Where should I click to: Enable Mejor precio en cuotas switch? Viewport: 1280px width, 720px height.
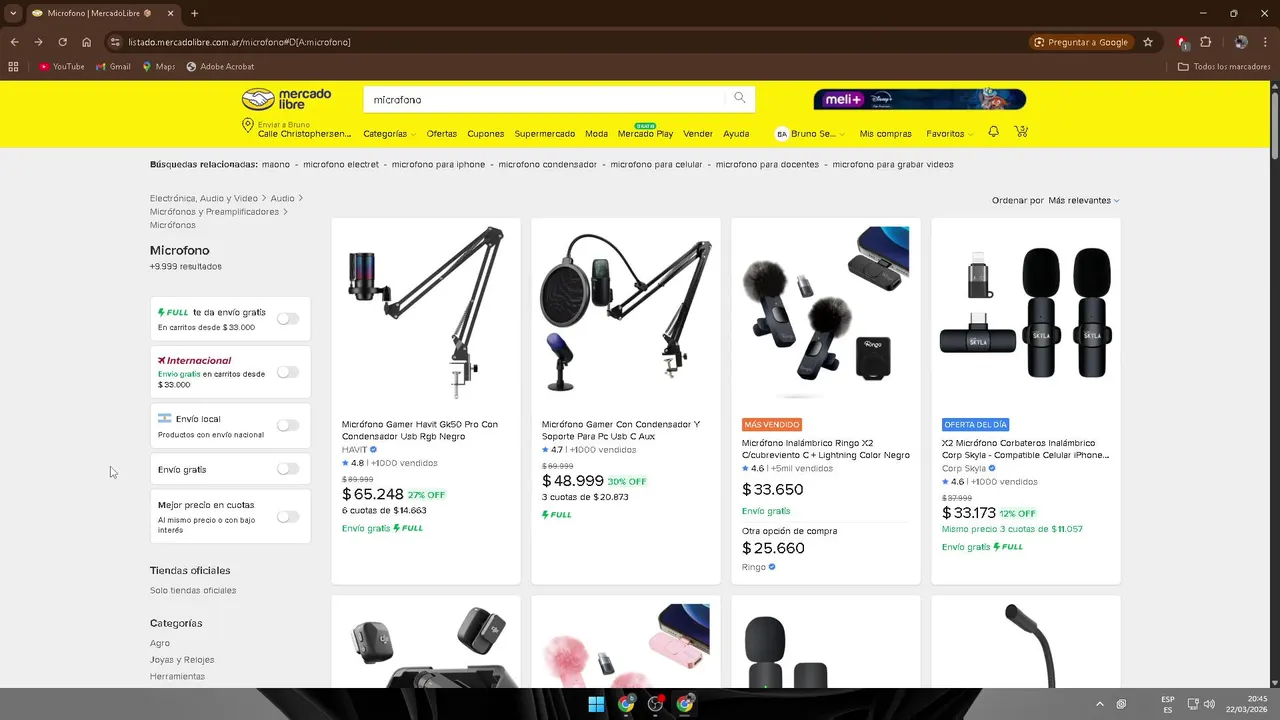click(288, 517)
